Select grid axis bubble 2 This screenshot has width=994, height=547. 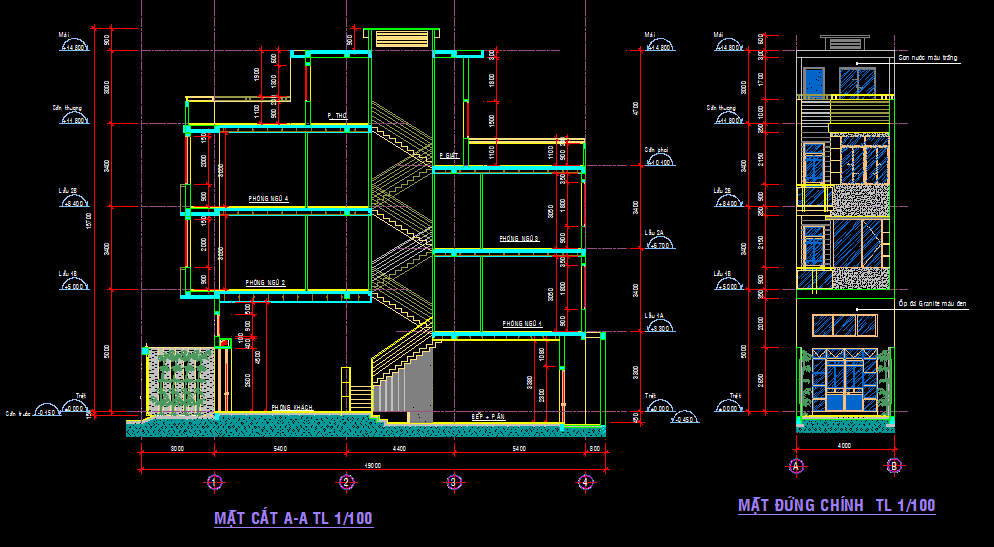345,482
